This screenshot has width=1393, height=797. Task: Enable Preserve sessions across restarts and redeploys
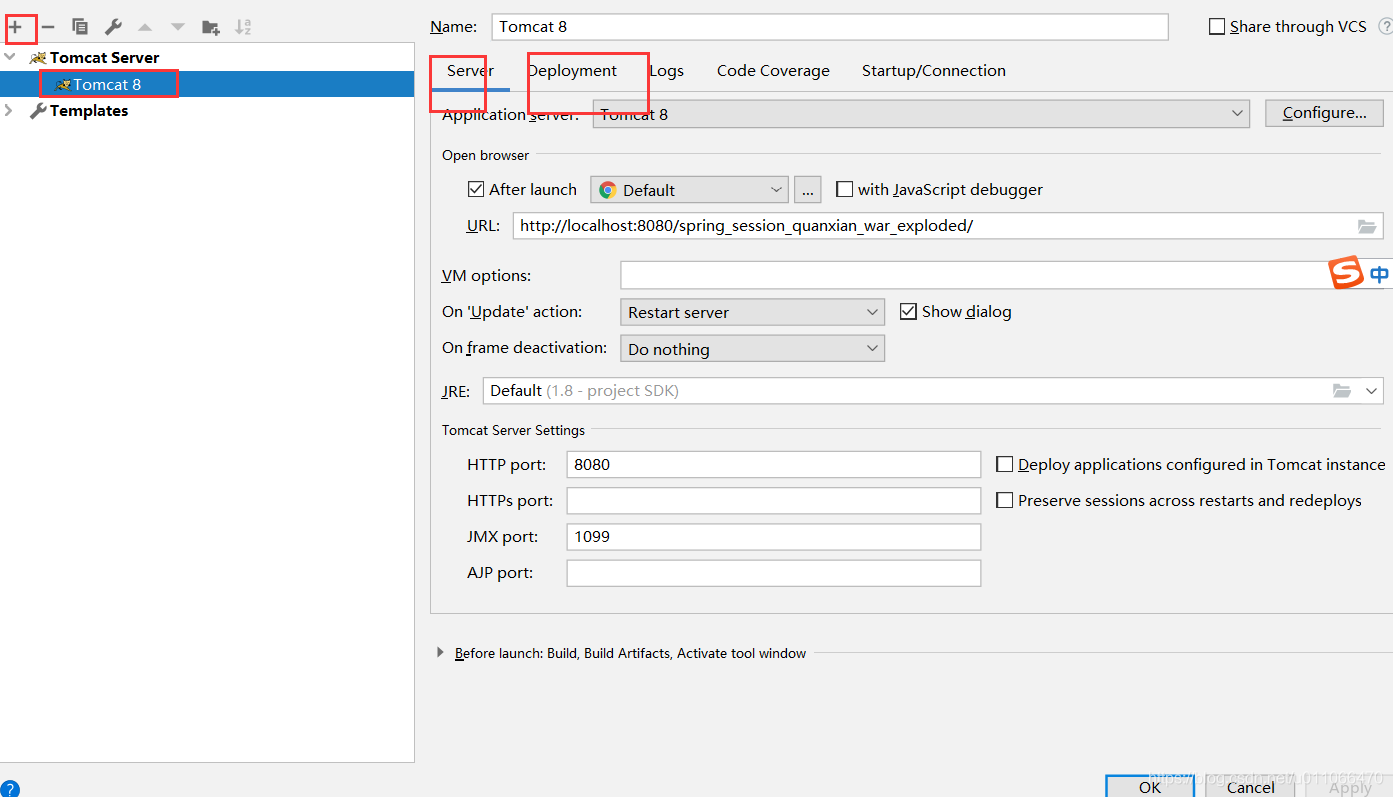coord(1005,500)
